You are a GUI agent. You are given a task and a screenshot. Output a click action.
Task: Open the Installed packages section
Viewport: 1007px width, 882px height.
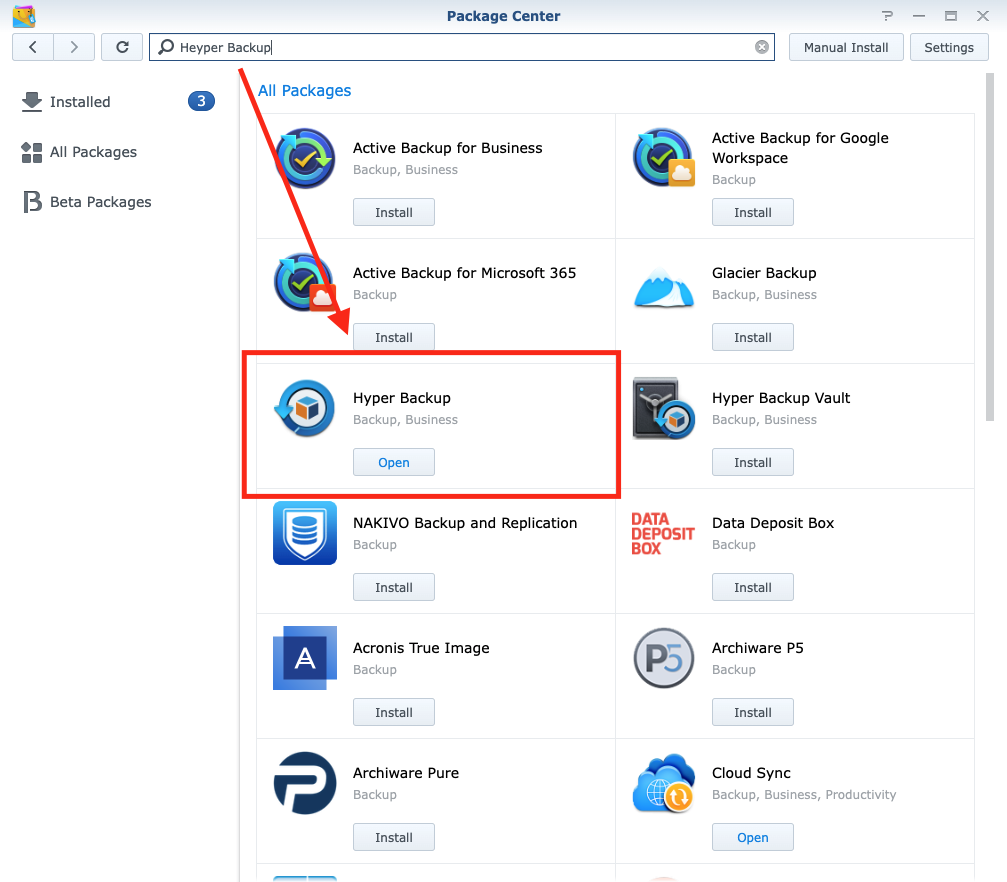coord(80,101)
